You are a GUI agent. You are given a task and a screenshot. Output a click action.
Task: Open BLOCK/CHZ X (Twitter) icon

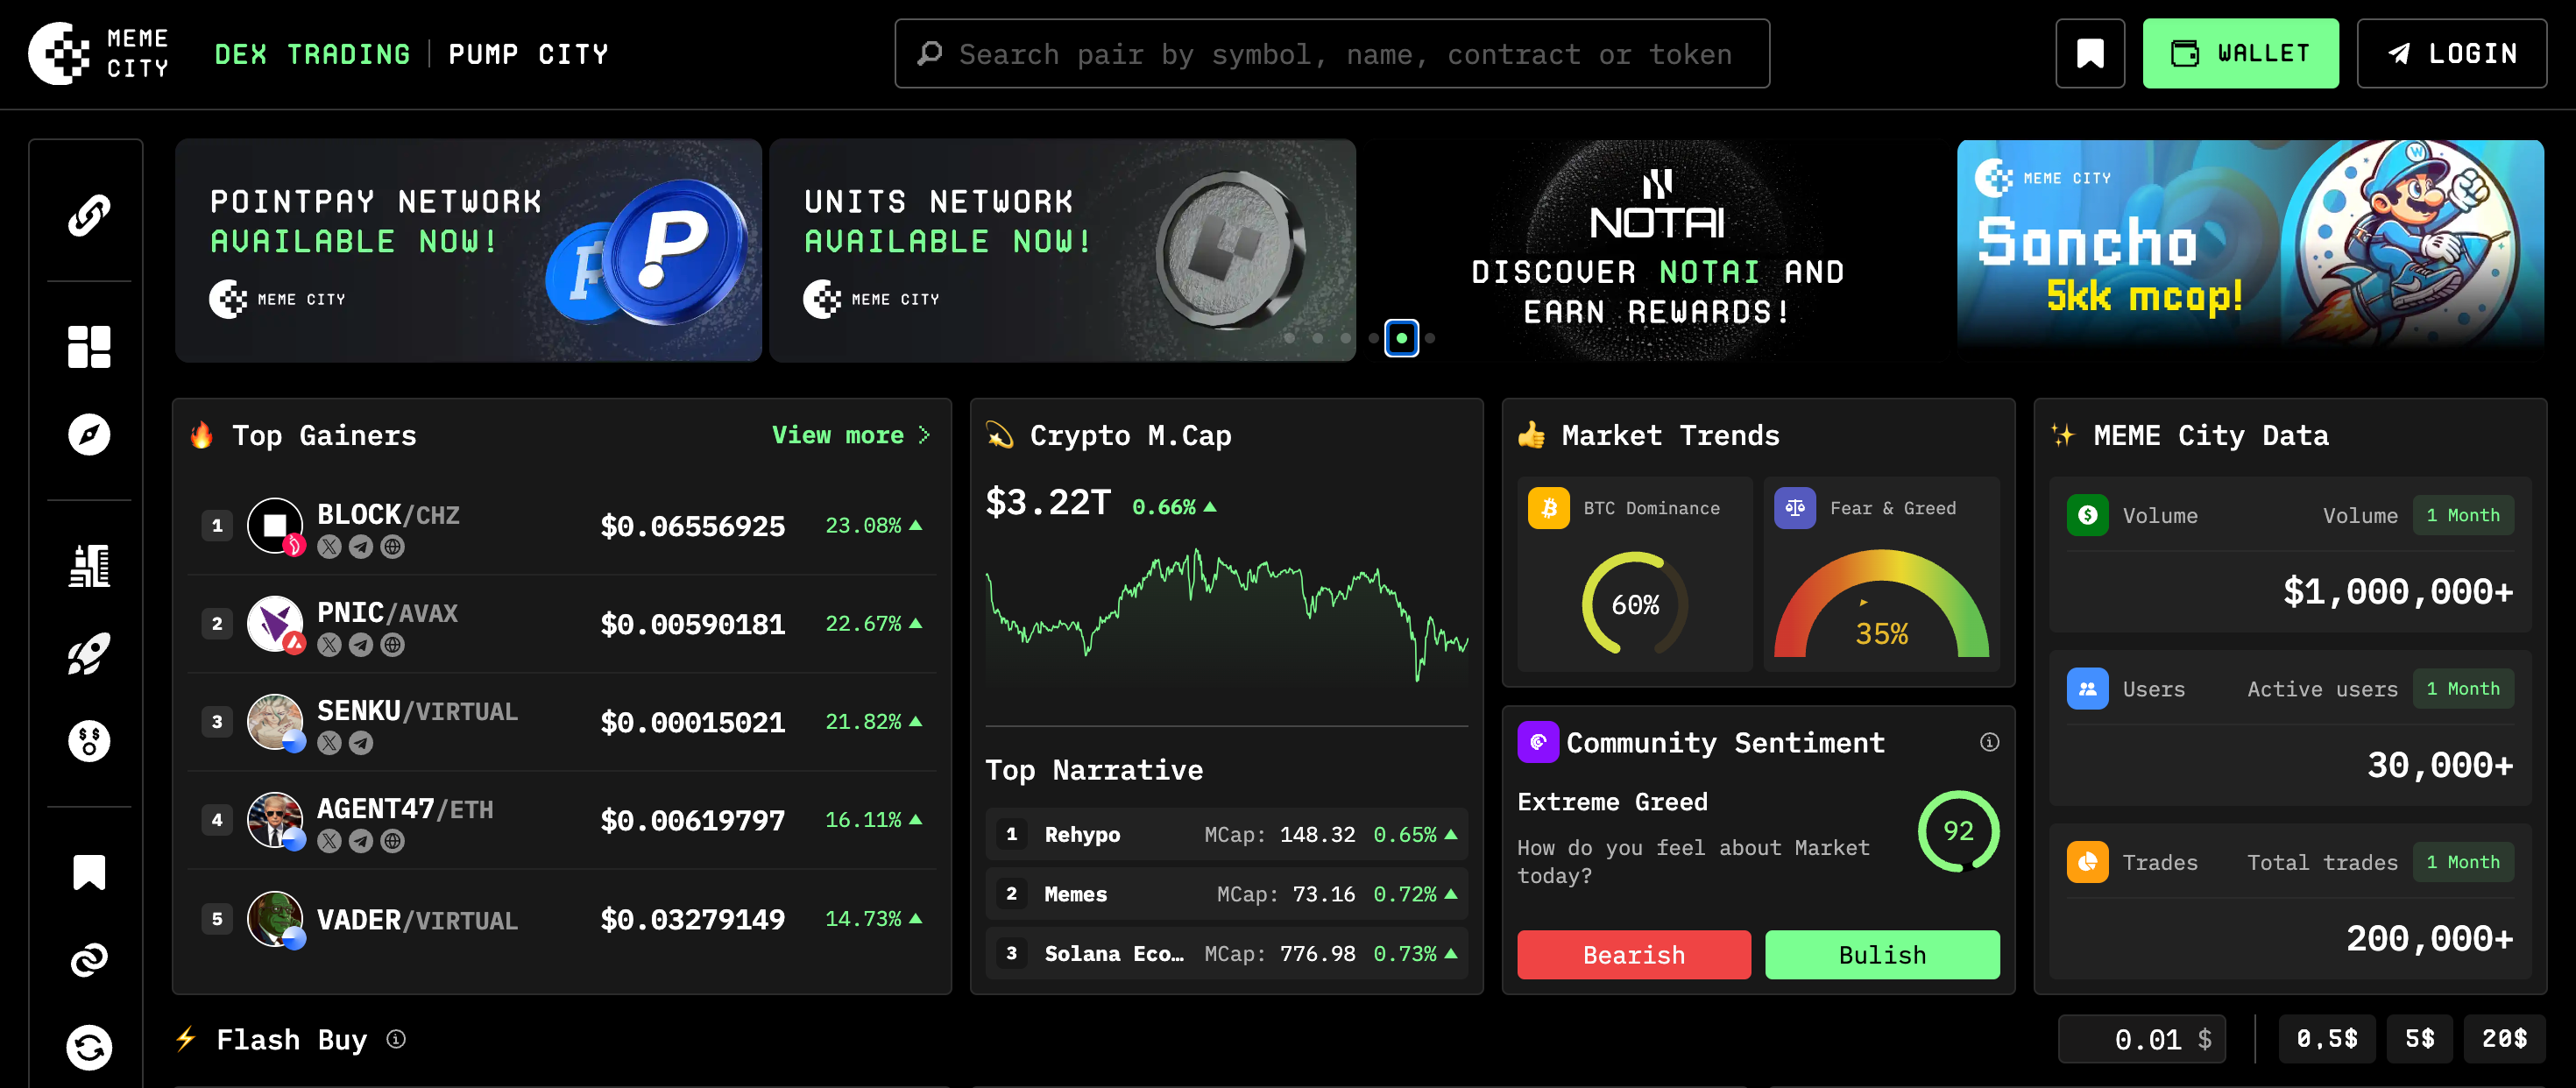tap(329, 547)
